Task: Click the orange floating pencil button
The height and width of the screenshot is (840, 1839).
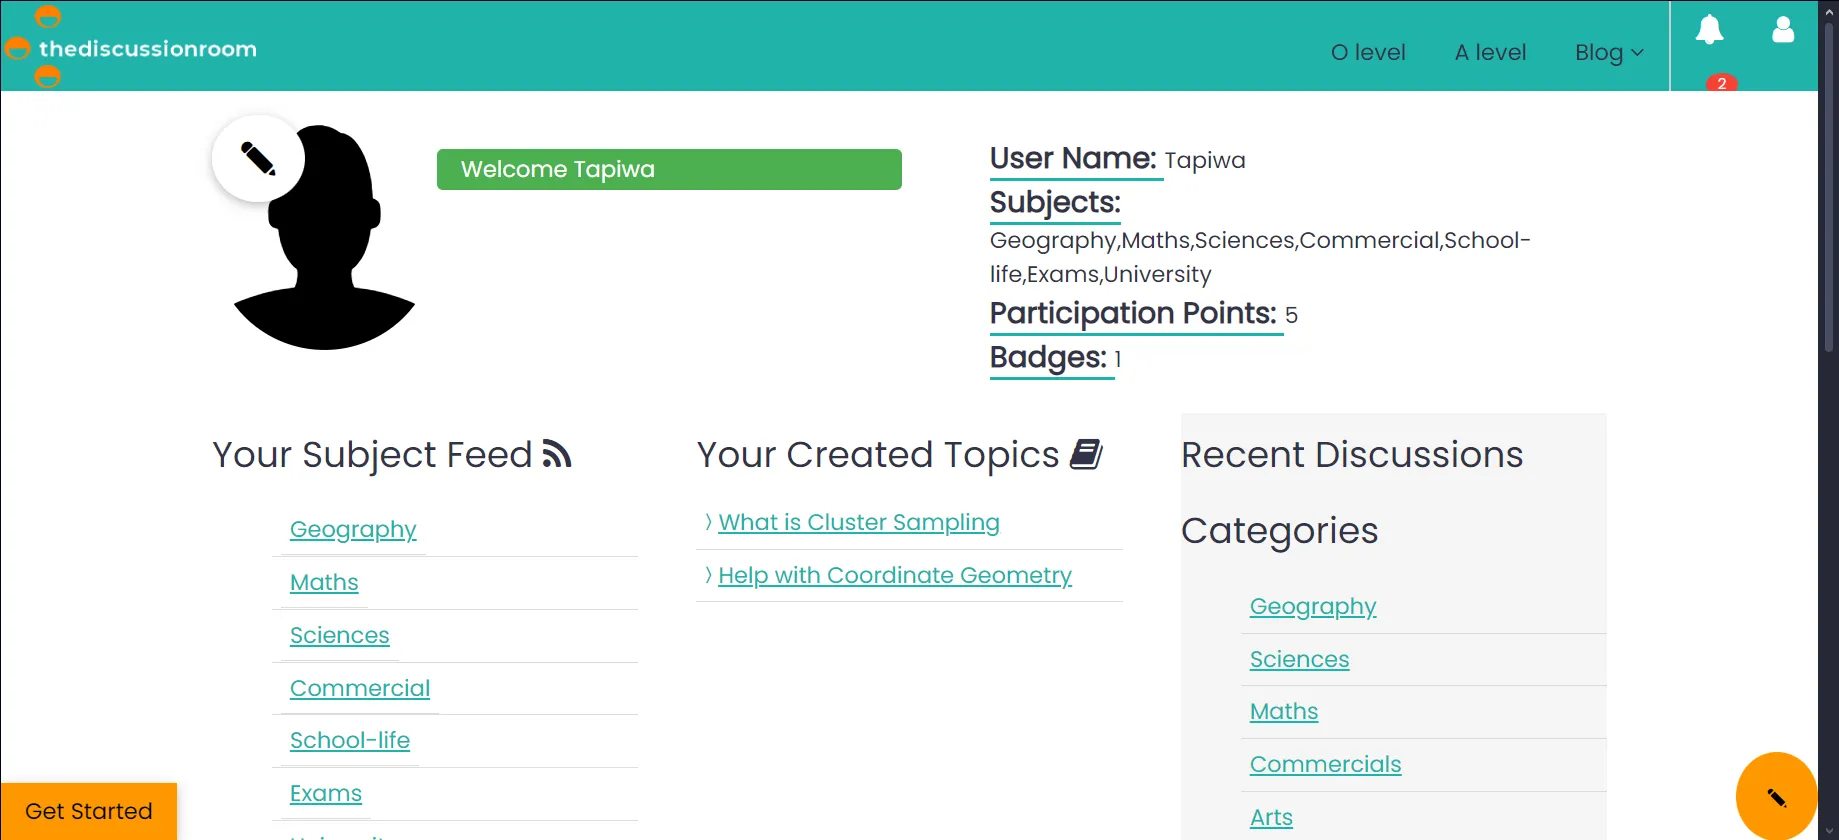Action: click(x=1776, y=796)
